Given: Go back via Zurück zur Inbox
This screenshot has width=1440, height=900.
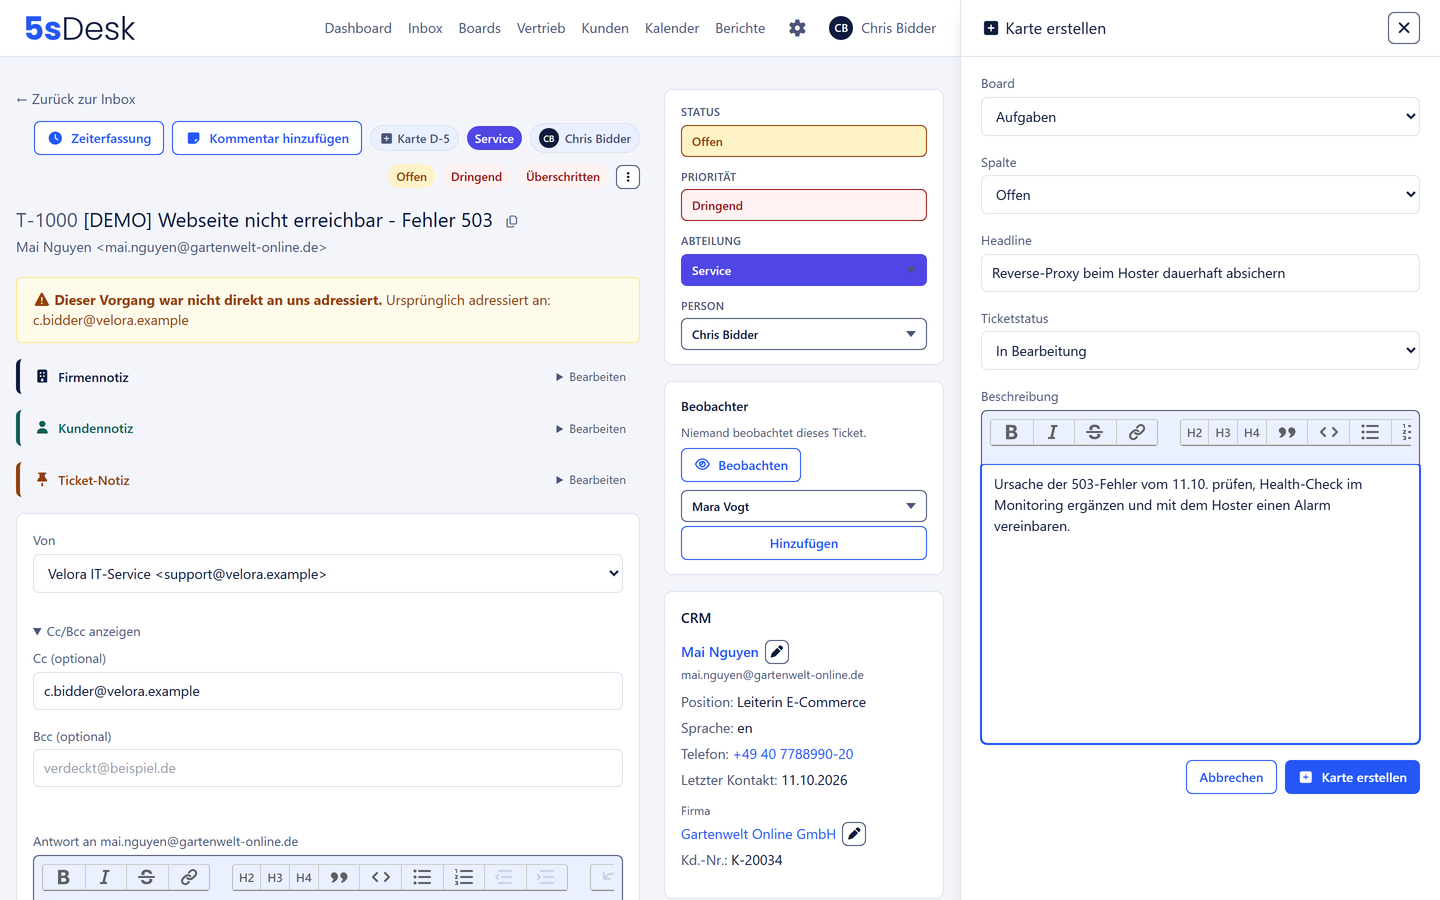Looking at the screenshot, I should click(76, 99).
